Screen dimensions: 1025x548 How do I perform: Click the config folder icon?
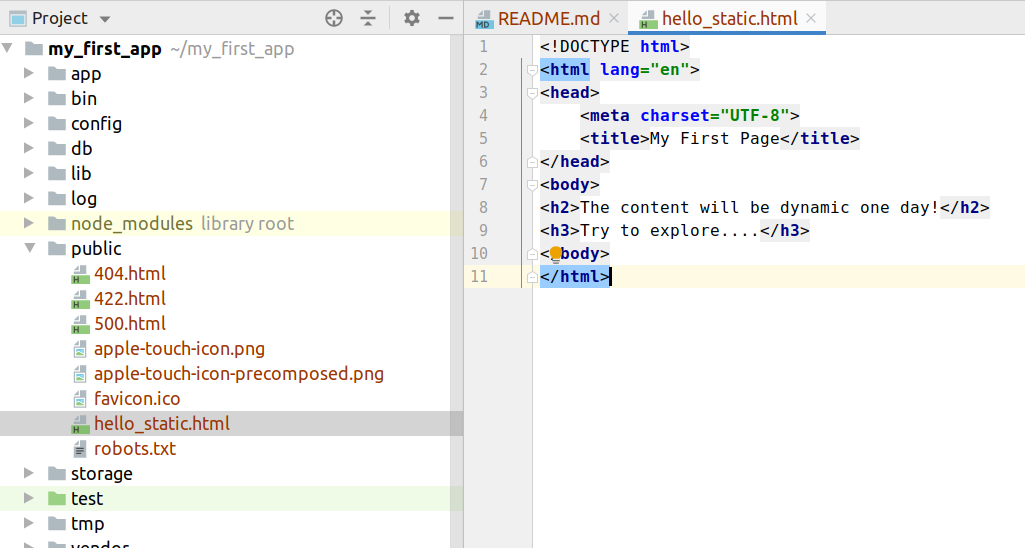[x=57, y=123]
